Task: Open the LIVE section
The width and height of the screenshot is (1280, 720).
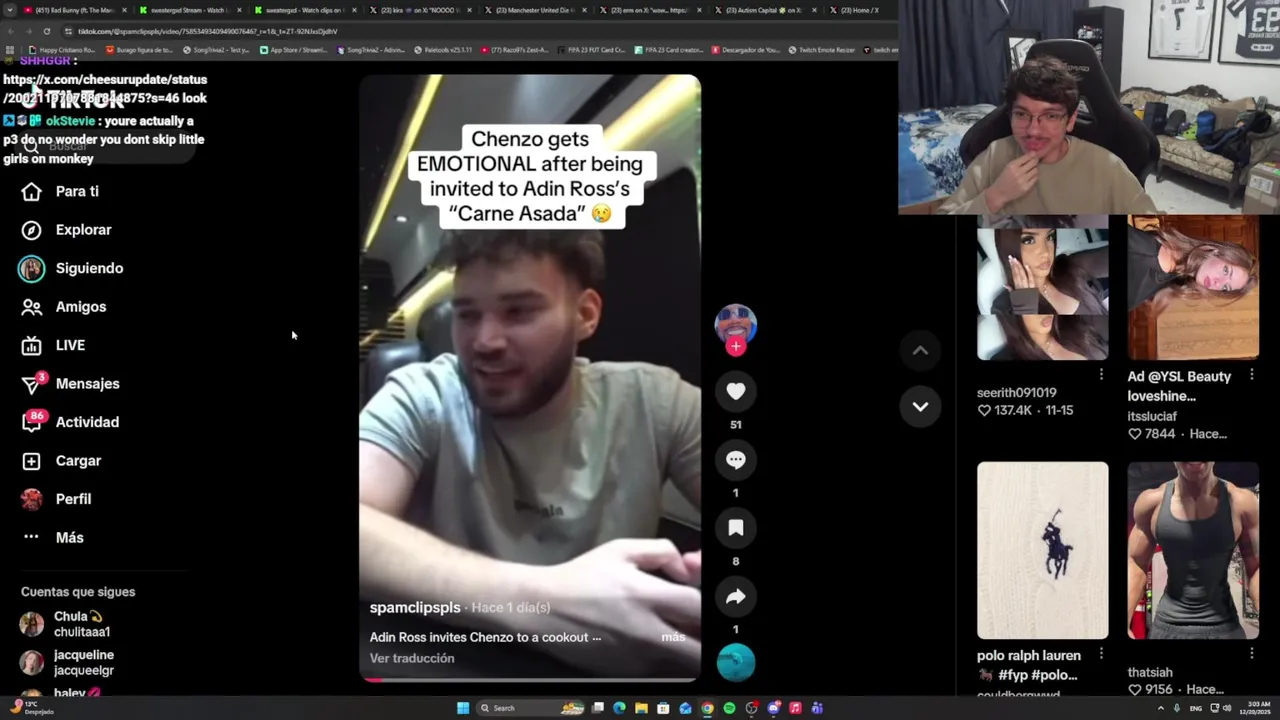Action: tap(54, 345)
